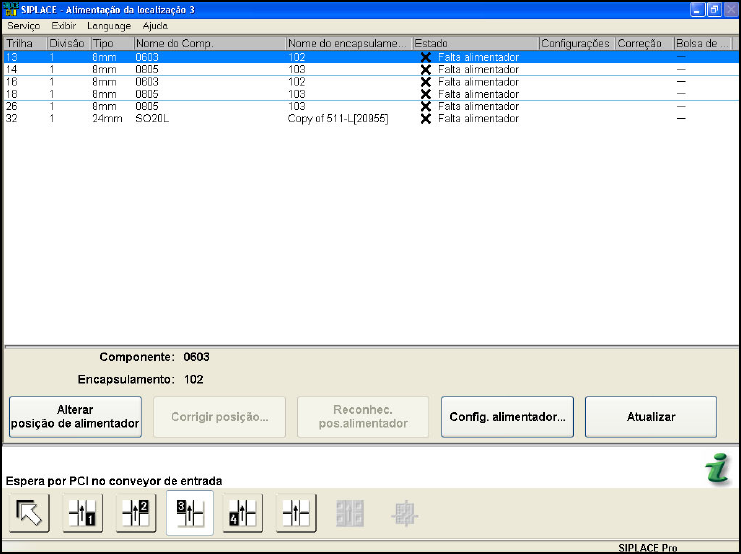
Task: Open the Exibir menu
Action: coord(64,25)
